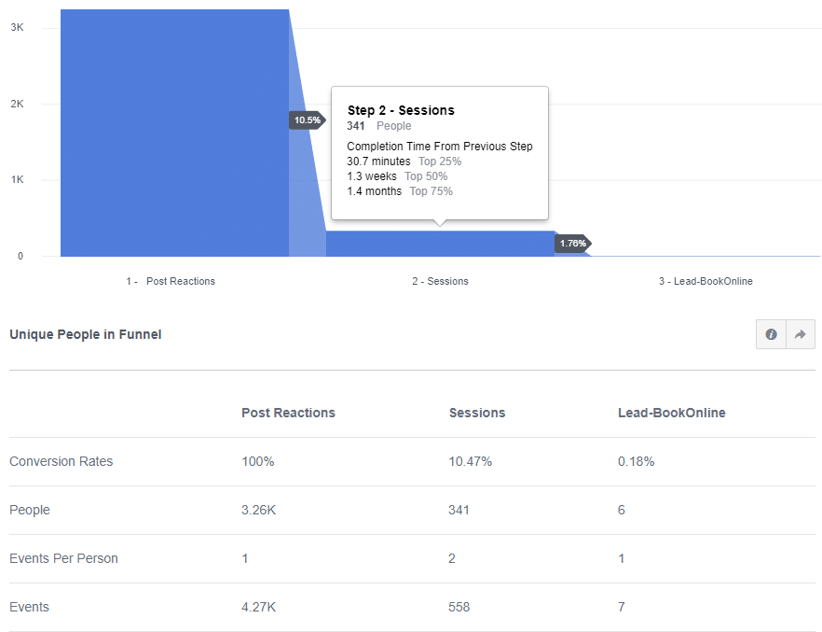Click the '3 - Lead-BookOnline' axis label

pos(705,281)
